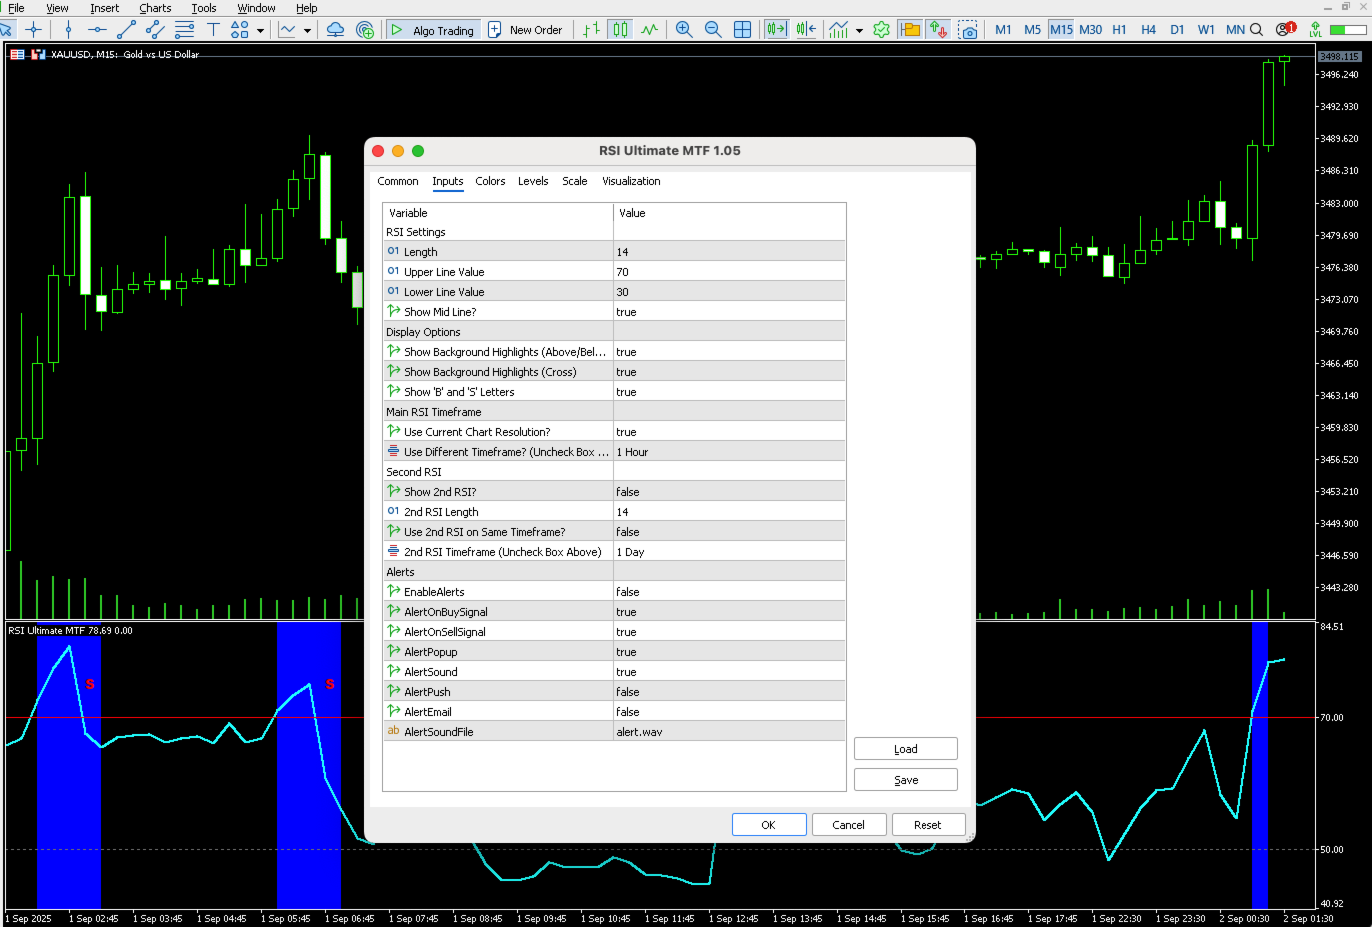Viewport: 1372px width, 927px height.
Task: Open the New Order window
Action: (526, 30)
